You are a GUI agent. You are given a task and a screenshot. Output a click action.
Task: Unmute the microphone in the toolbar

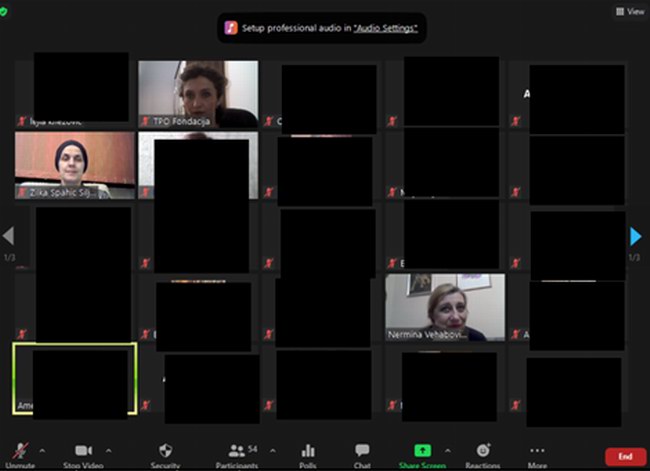[20, 452]
